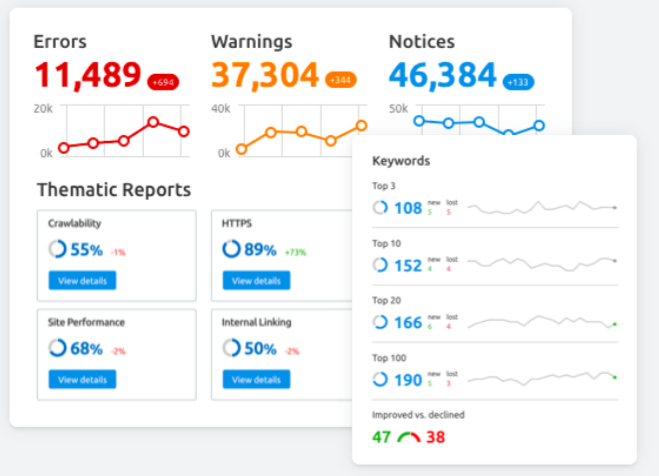659x476 pixels.
Task: Click the Top 3 keywords sparkline chart
Action: click(x=540, y=207)
